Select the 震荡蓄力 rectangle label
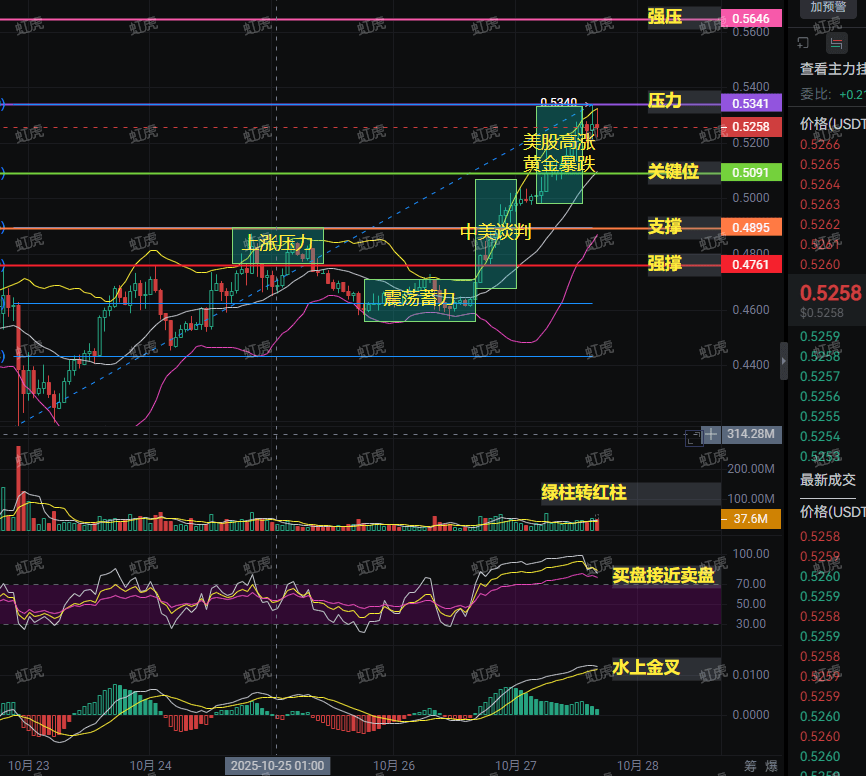The height and width of the screenshot is (776, 866). 419,298
